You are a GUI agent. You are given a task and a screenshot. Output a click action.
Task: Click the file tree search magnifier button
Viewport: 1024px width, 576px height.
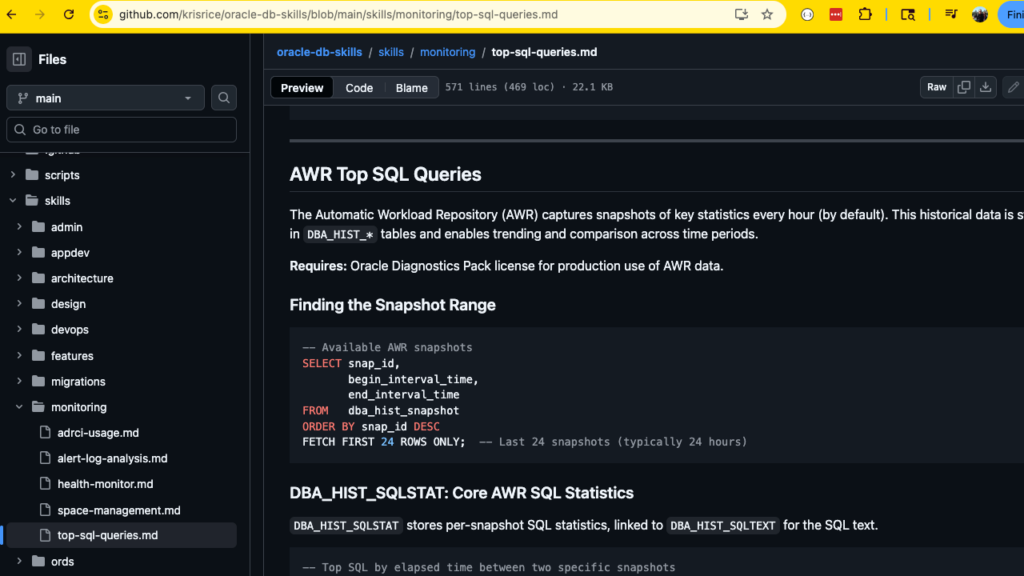point(224,98)
